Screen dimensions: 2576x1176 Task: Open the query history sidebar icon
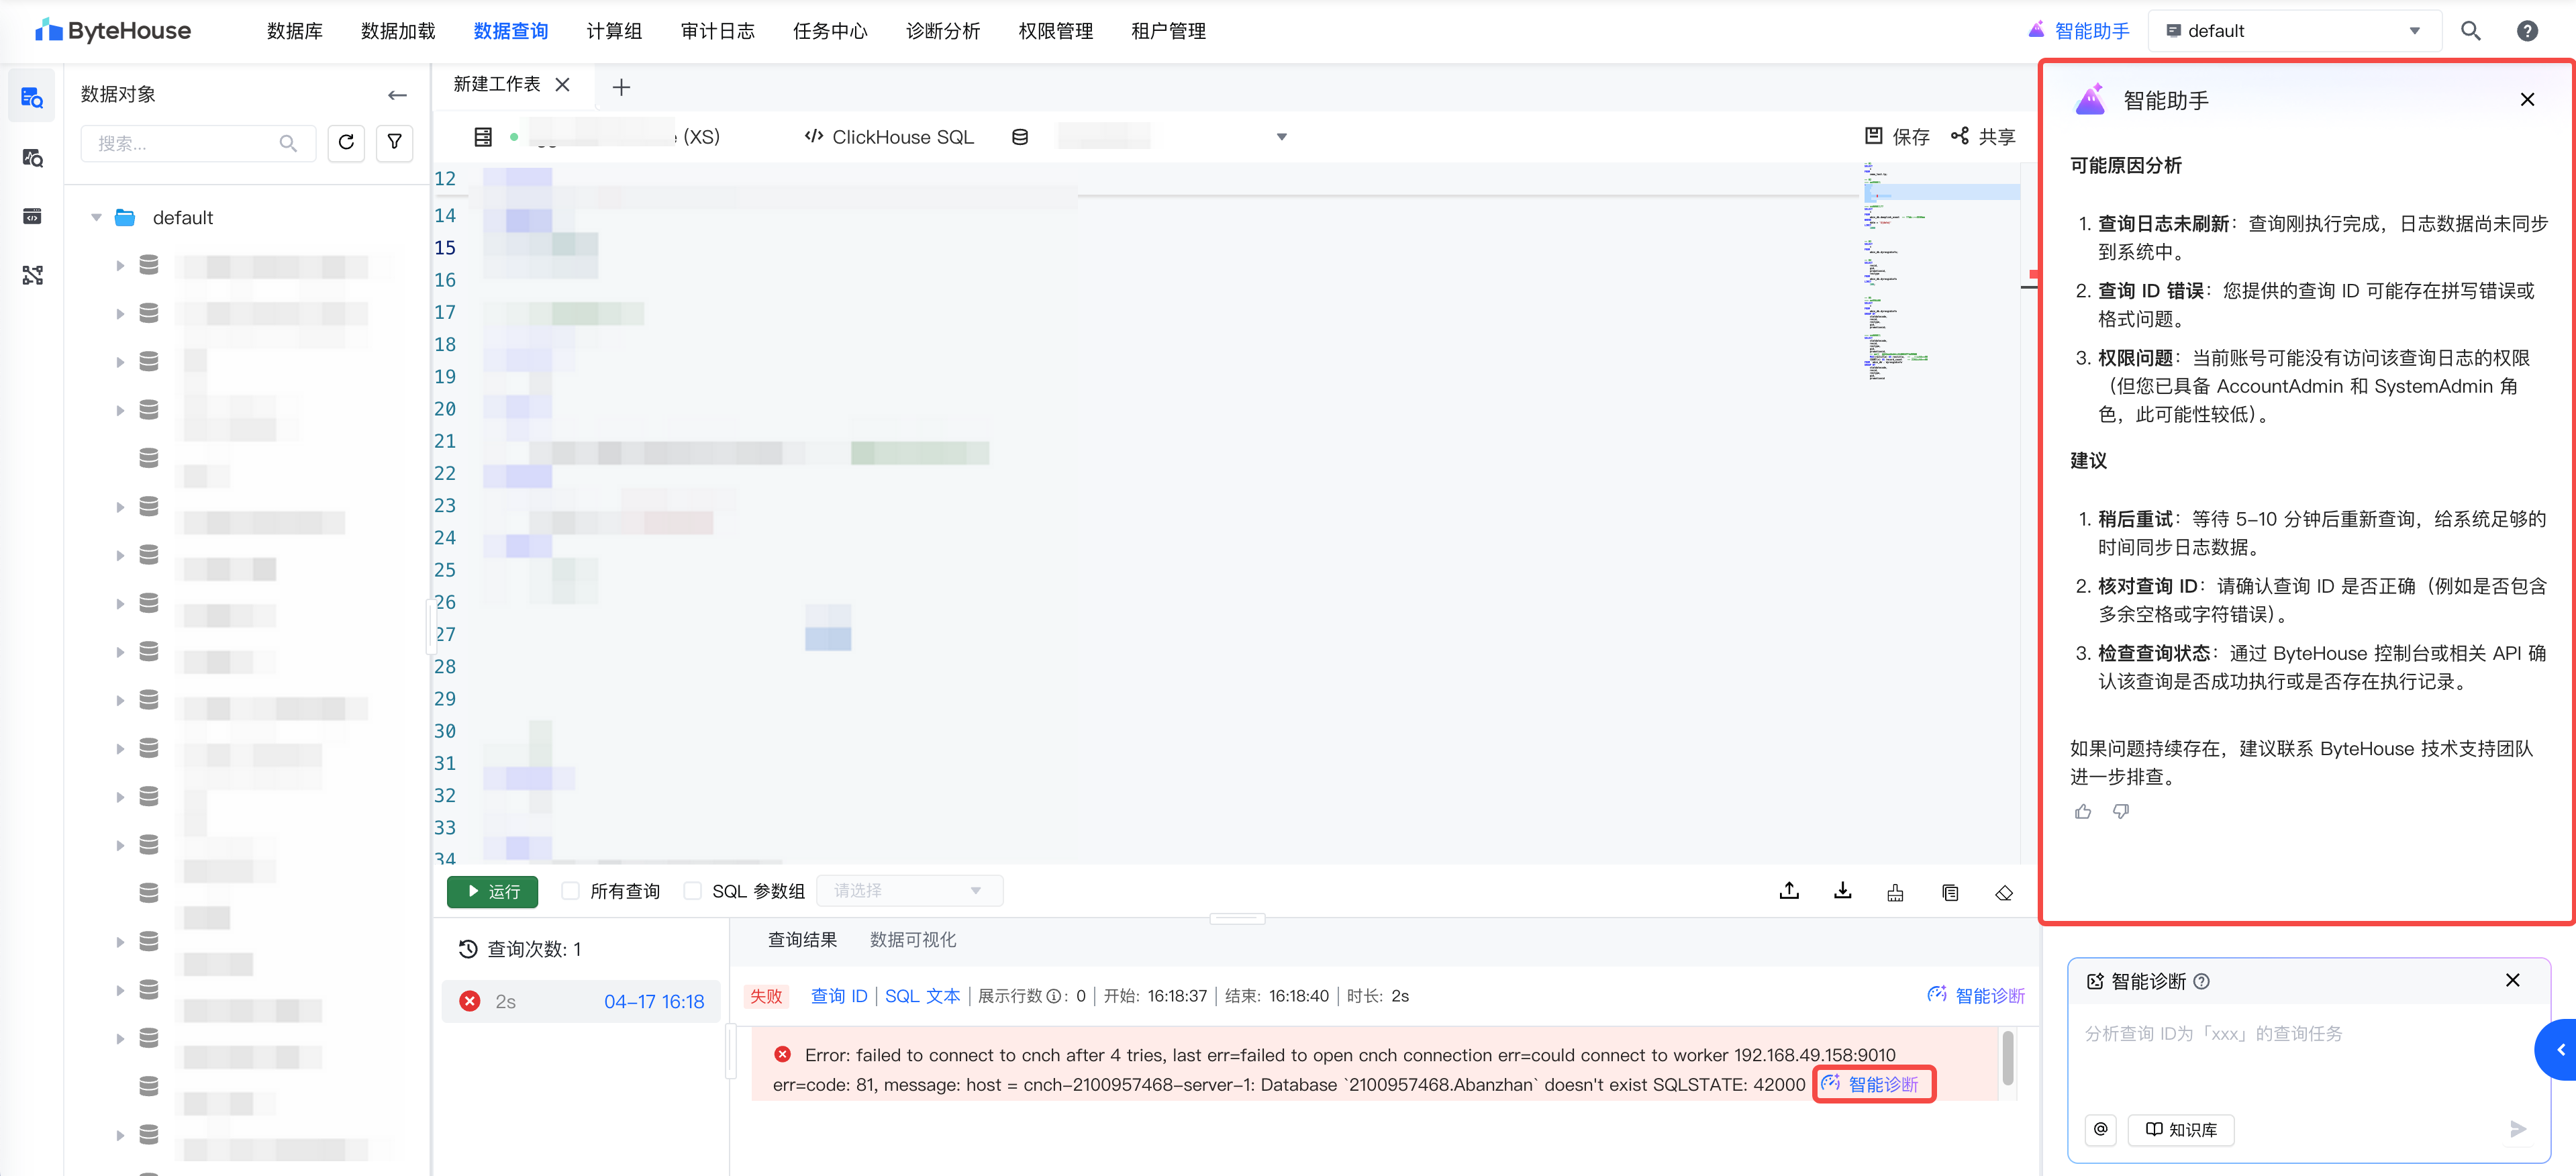tap(32, 158)
